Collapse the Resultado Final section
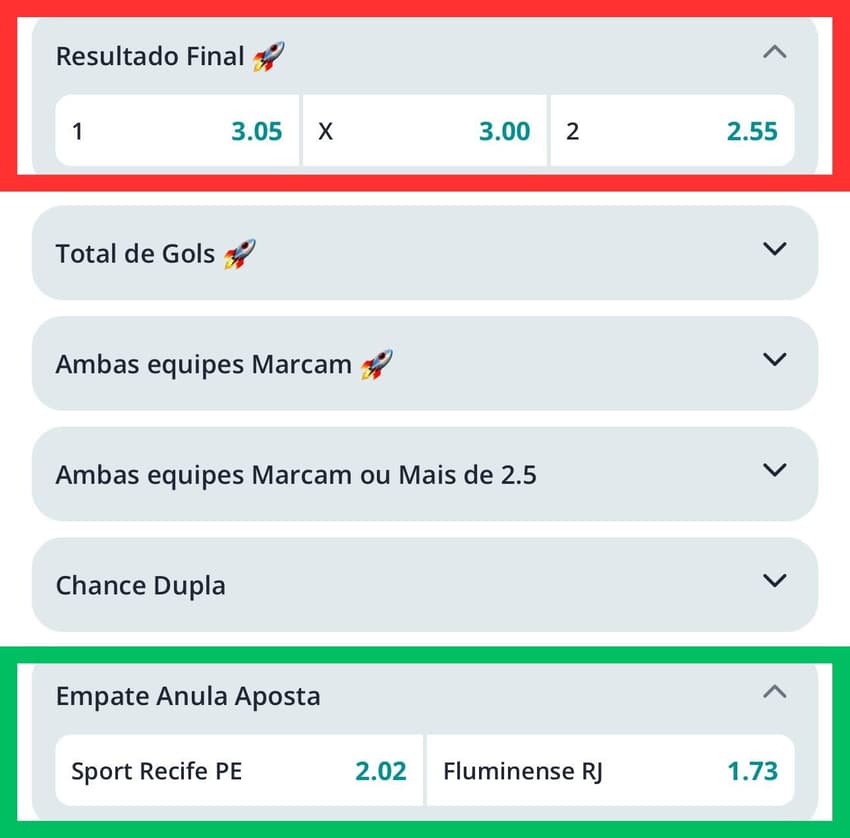This screenshot has height=838, width=850. pos(776,52)
